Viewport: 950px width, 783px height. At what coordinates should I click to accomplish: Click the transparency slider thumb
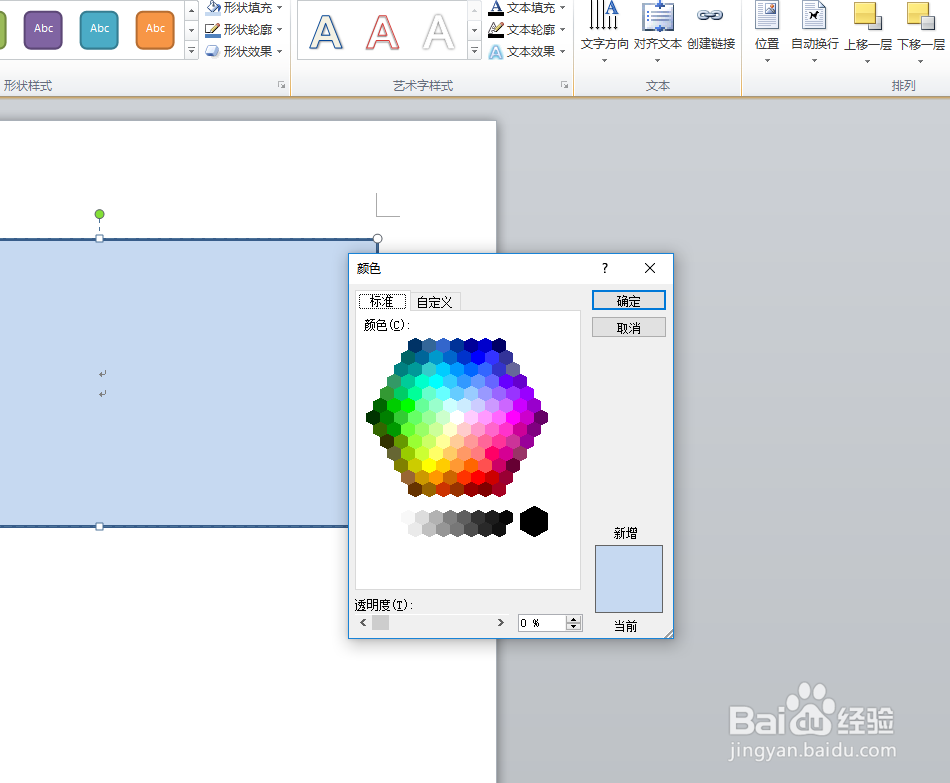point(380,622)
